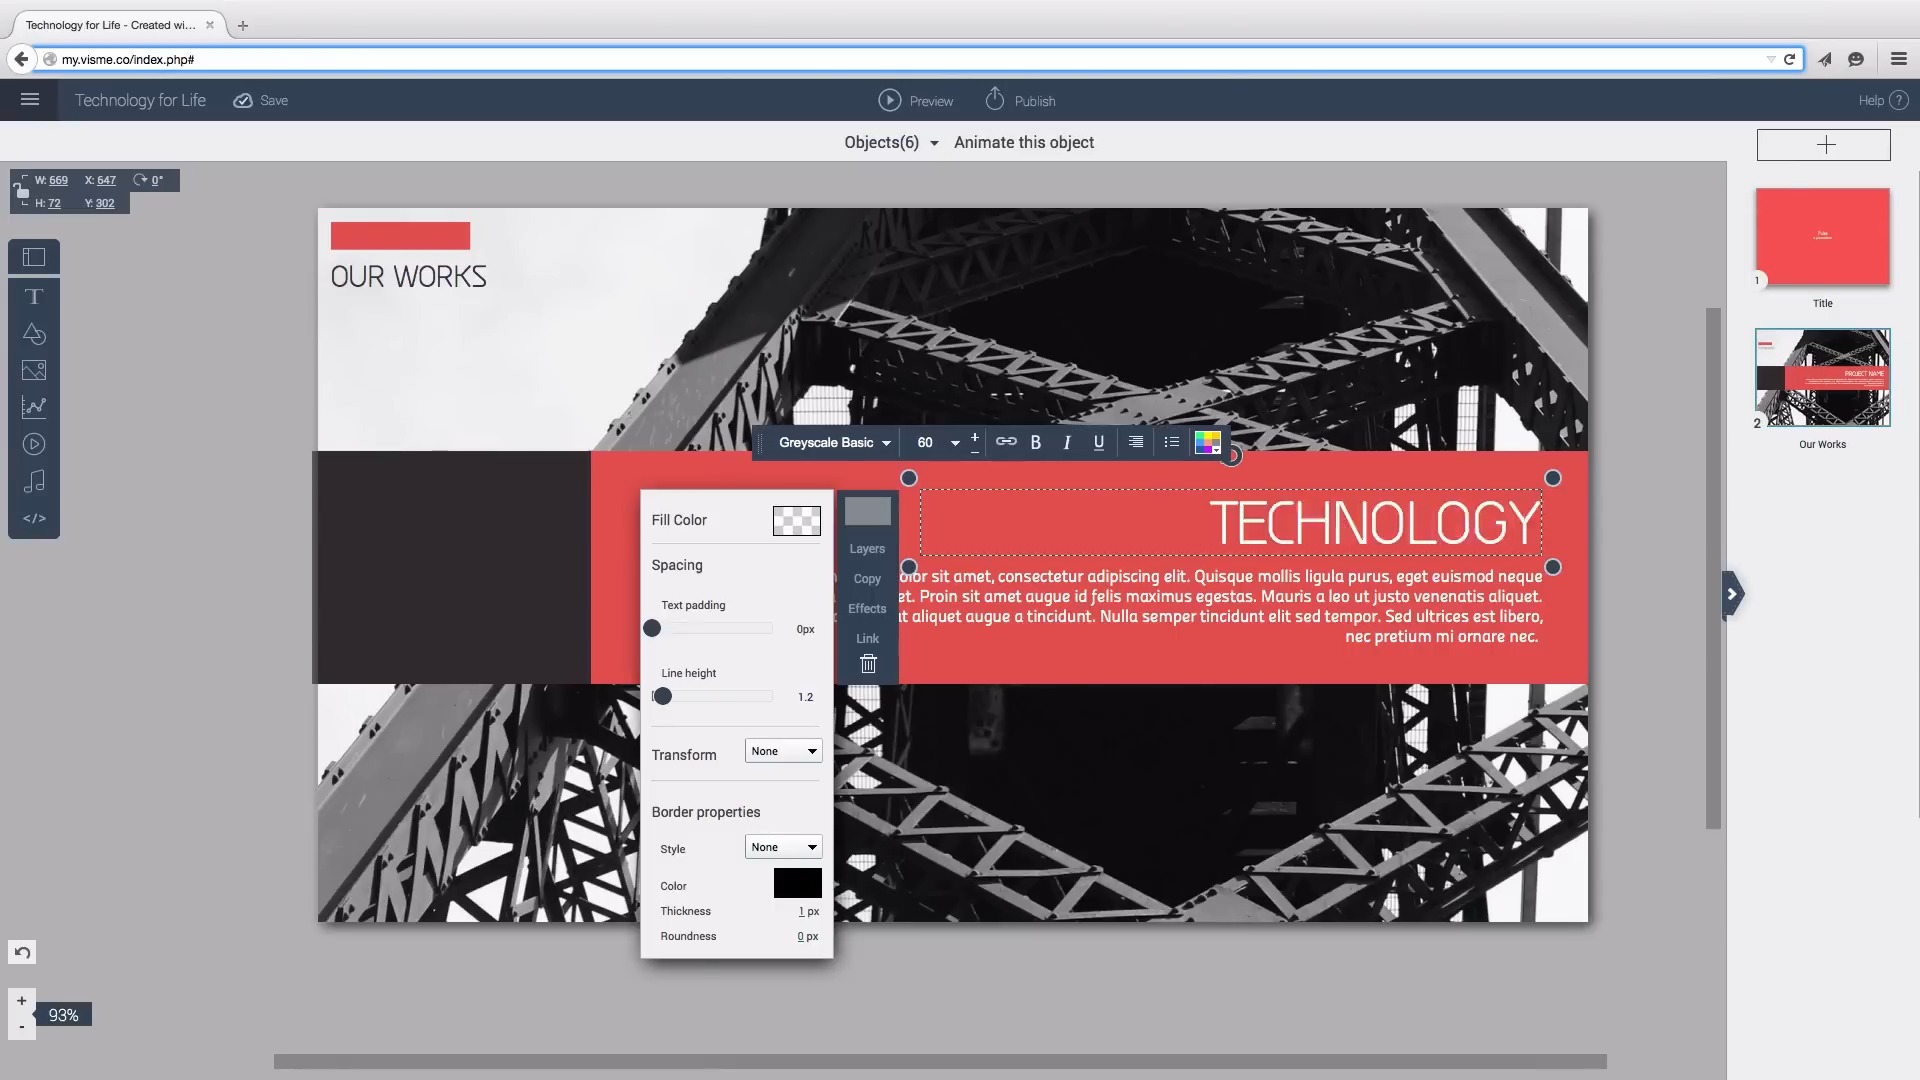Click the undo icon
This screenshot has width=1920, height=1080.
coord(22,952)
